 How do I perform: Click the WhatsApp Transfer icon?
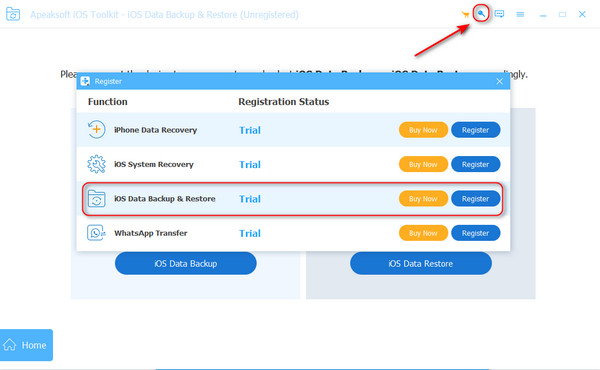coord(96,233)
